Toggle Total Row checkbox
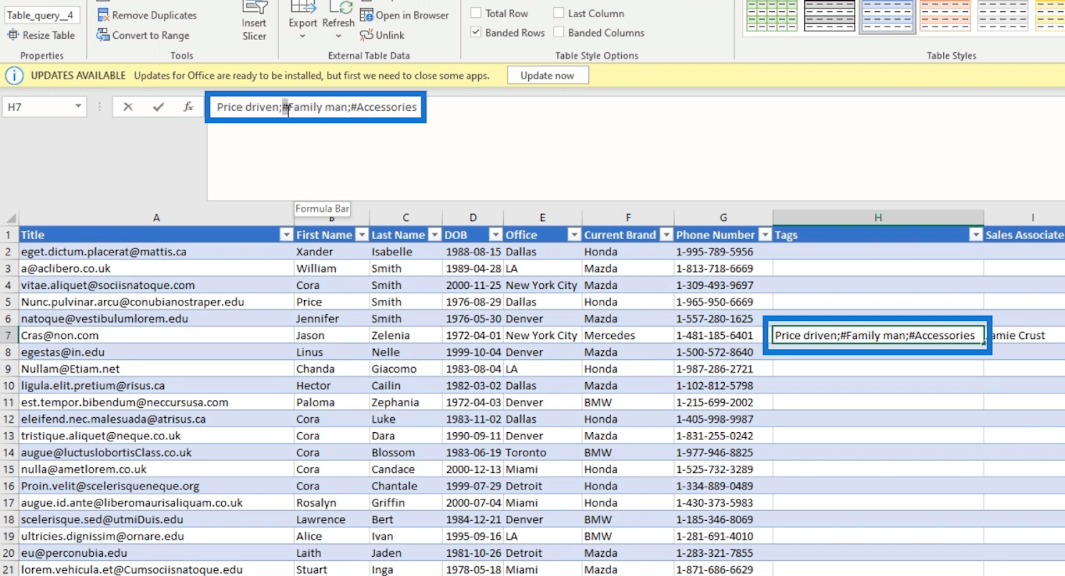 click(476, 13)
